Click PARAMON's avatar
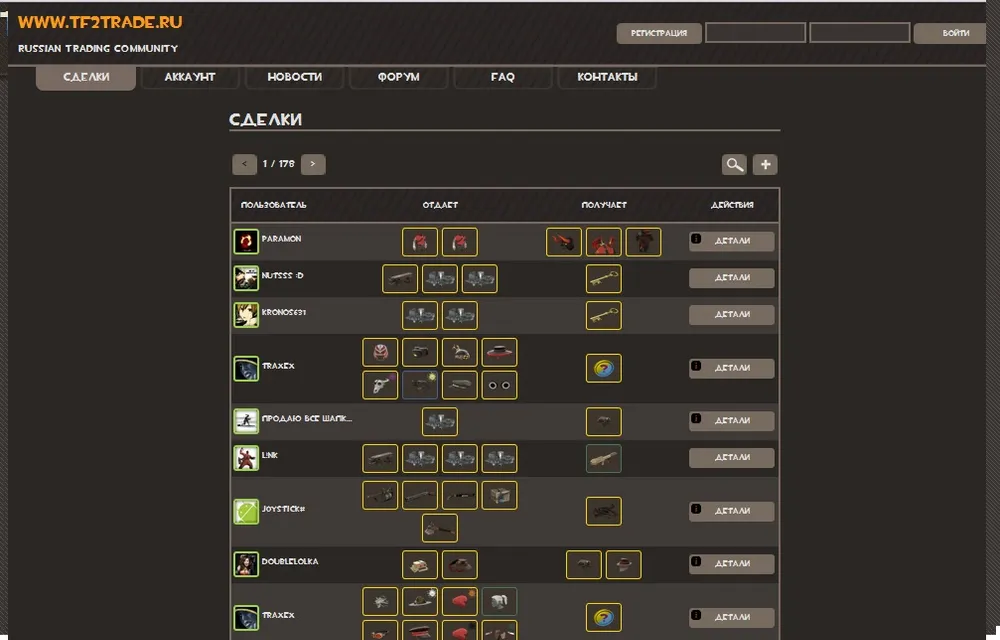 tap(246, 242)
